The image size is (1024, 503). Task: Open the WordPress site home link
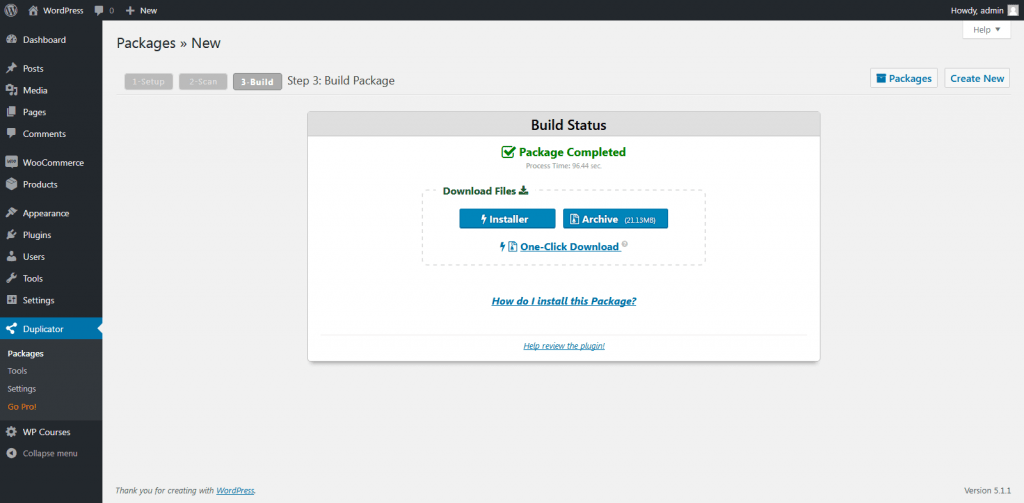(56, 10)
